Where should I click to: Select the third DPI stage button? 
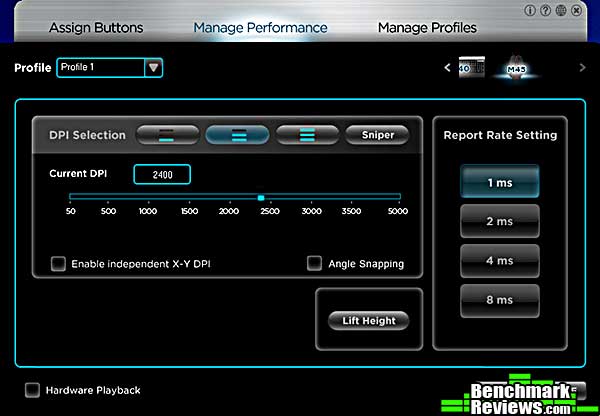(x=307, y=135)
